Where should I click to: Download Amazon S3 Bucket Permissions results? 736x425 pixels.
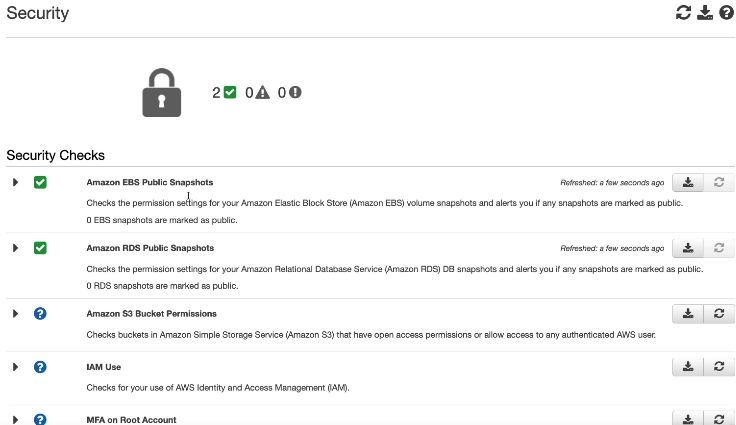click(688, 314)
